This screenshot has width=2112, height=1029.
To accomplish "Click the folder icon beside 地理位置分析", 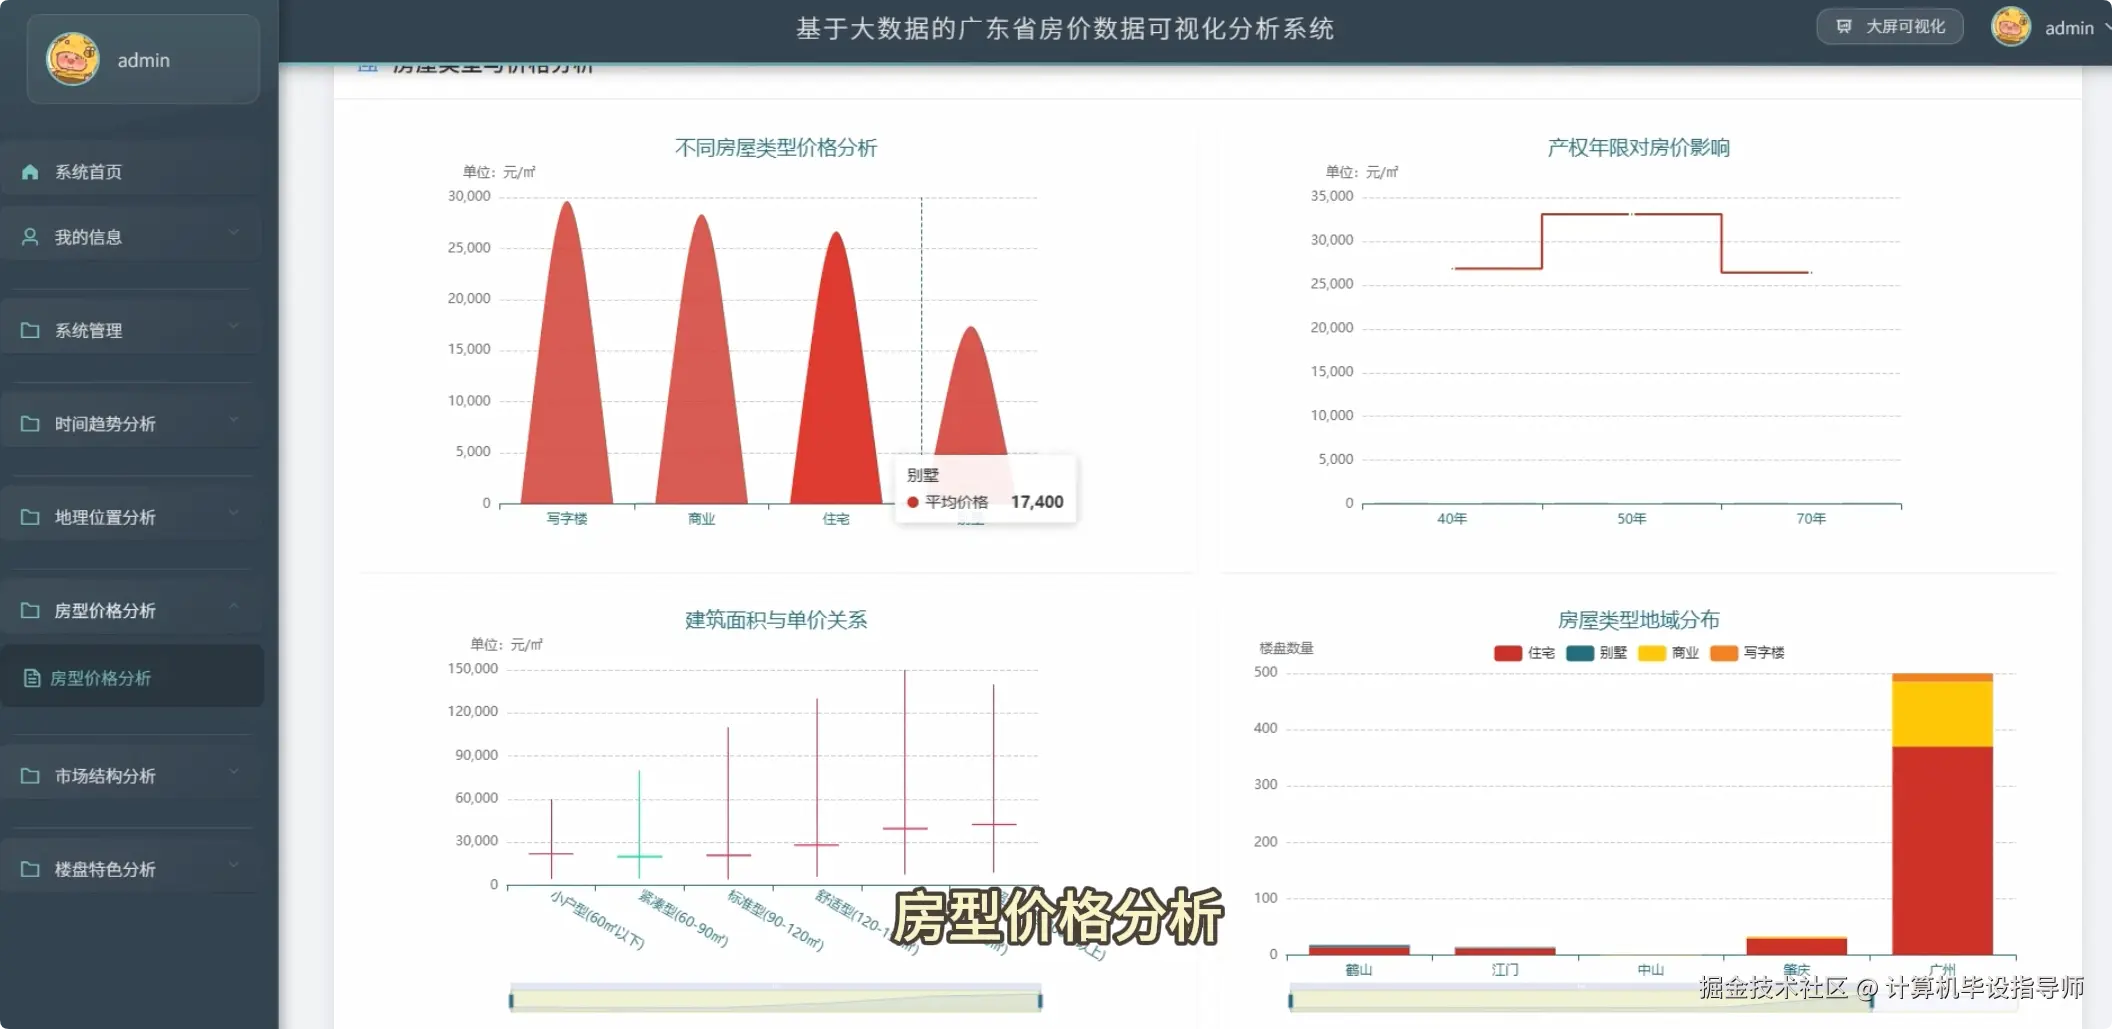I will pos(30,517).
